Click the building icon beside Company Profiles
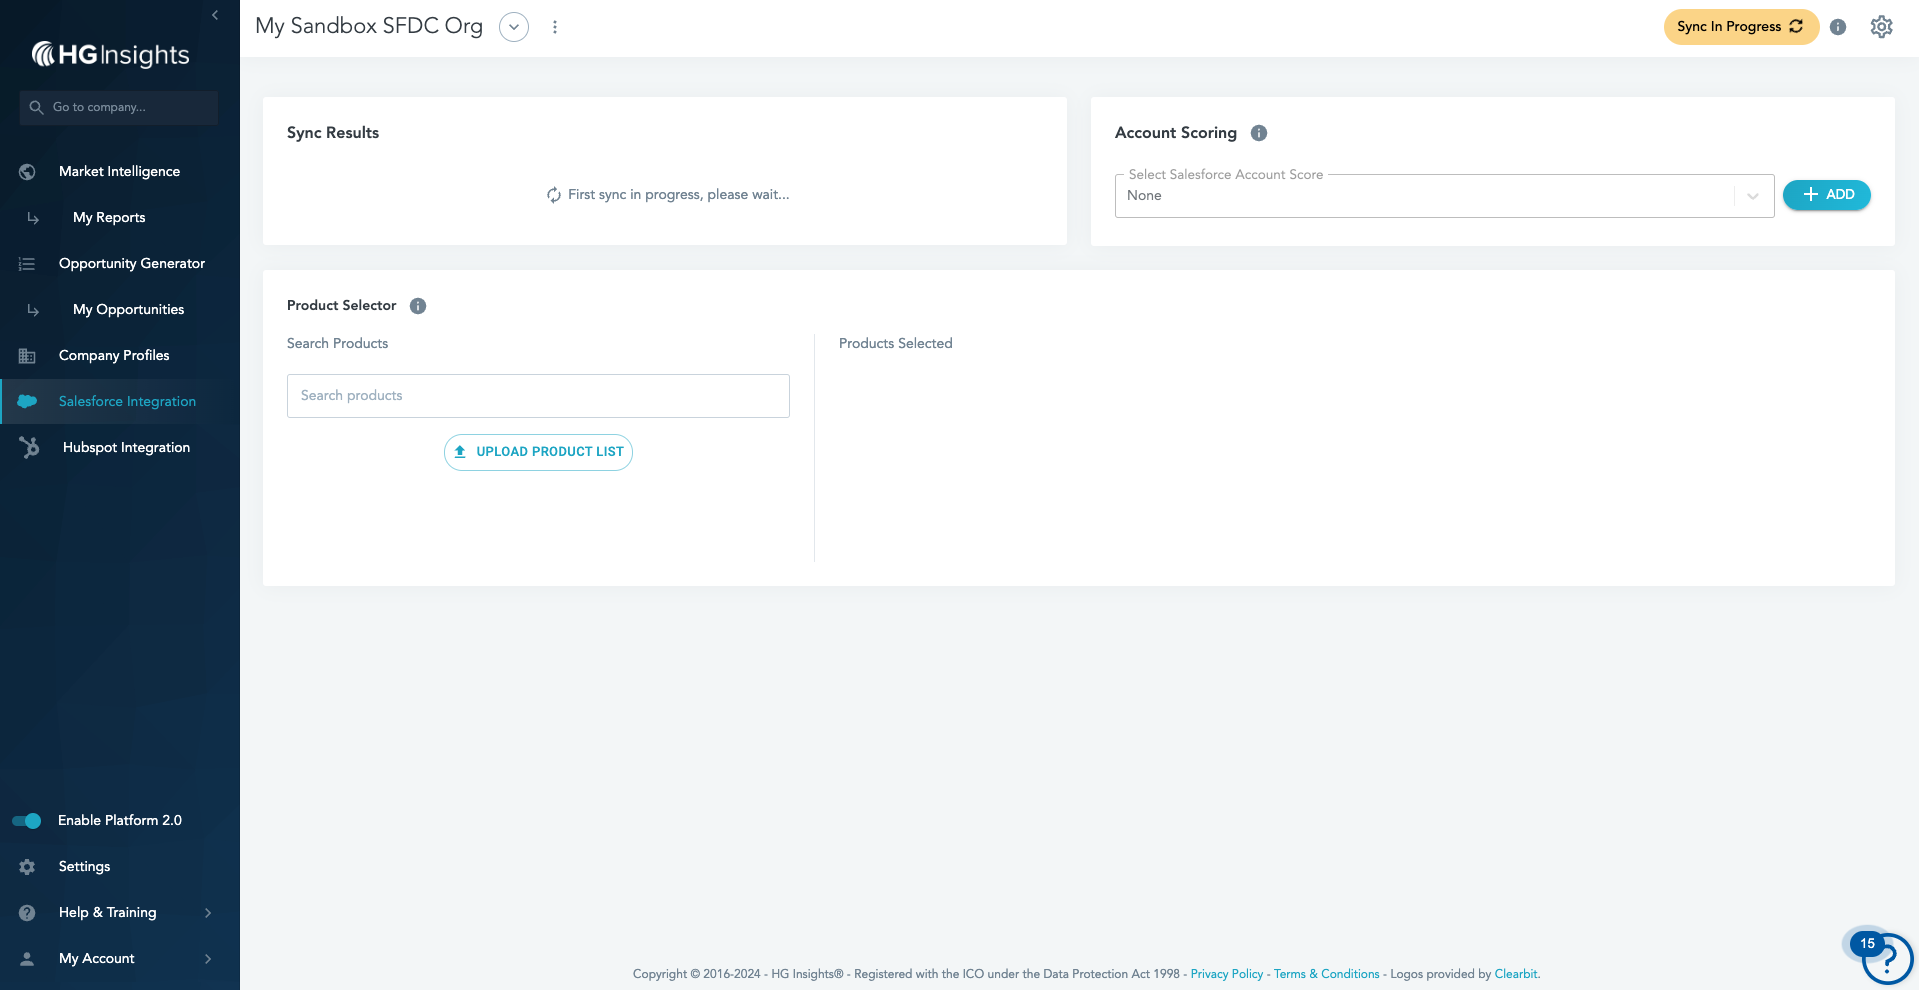This screenshot has height=990, width=1919. pyautogui.click(x=27, y=356)
